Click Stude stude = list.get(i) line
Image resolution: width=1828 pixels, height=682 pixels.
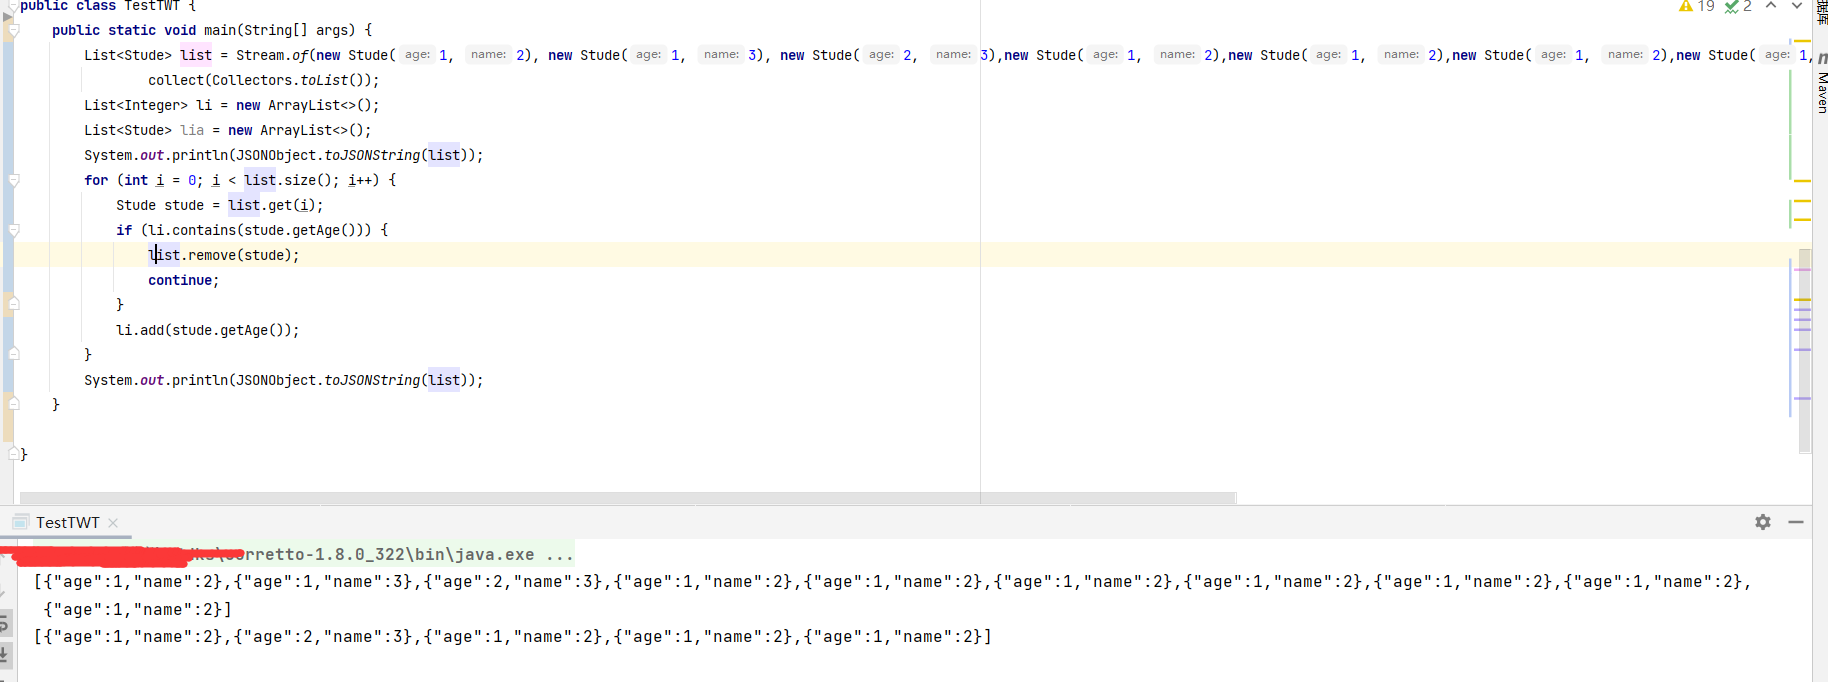point(220,205)
